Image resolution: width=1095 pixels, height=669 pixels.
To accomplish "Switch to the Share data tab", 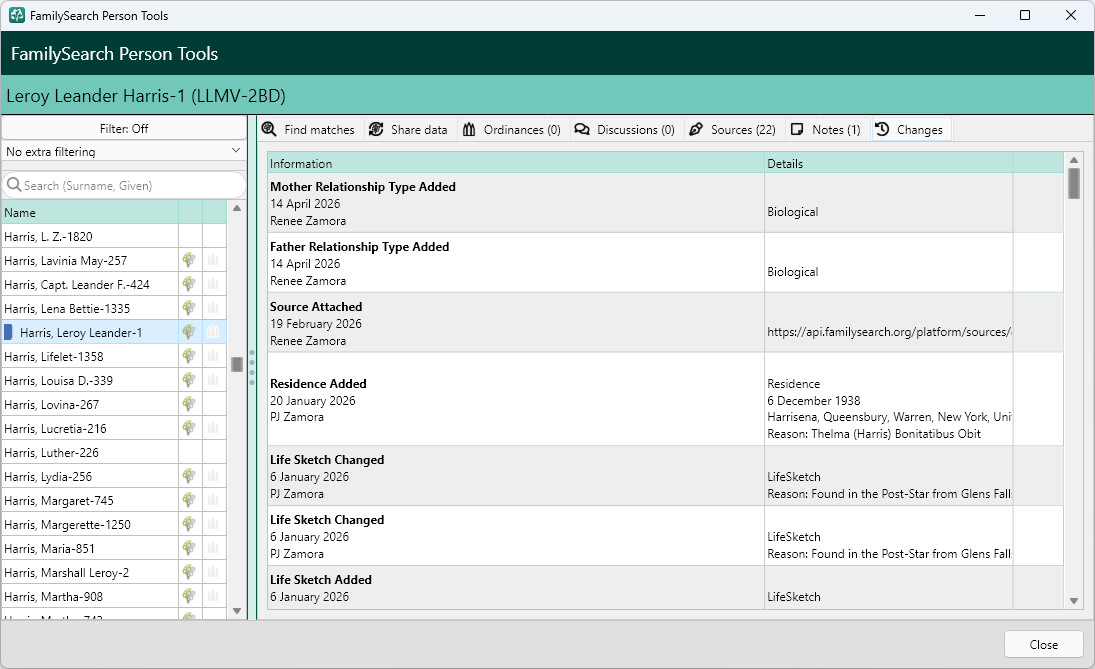I will pyautogui.click(x=408, y=129).
